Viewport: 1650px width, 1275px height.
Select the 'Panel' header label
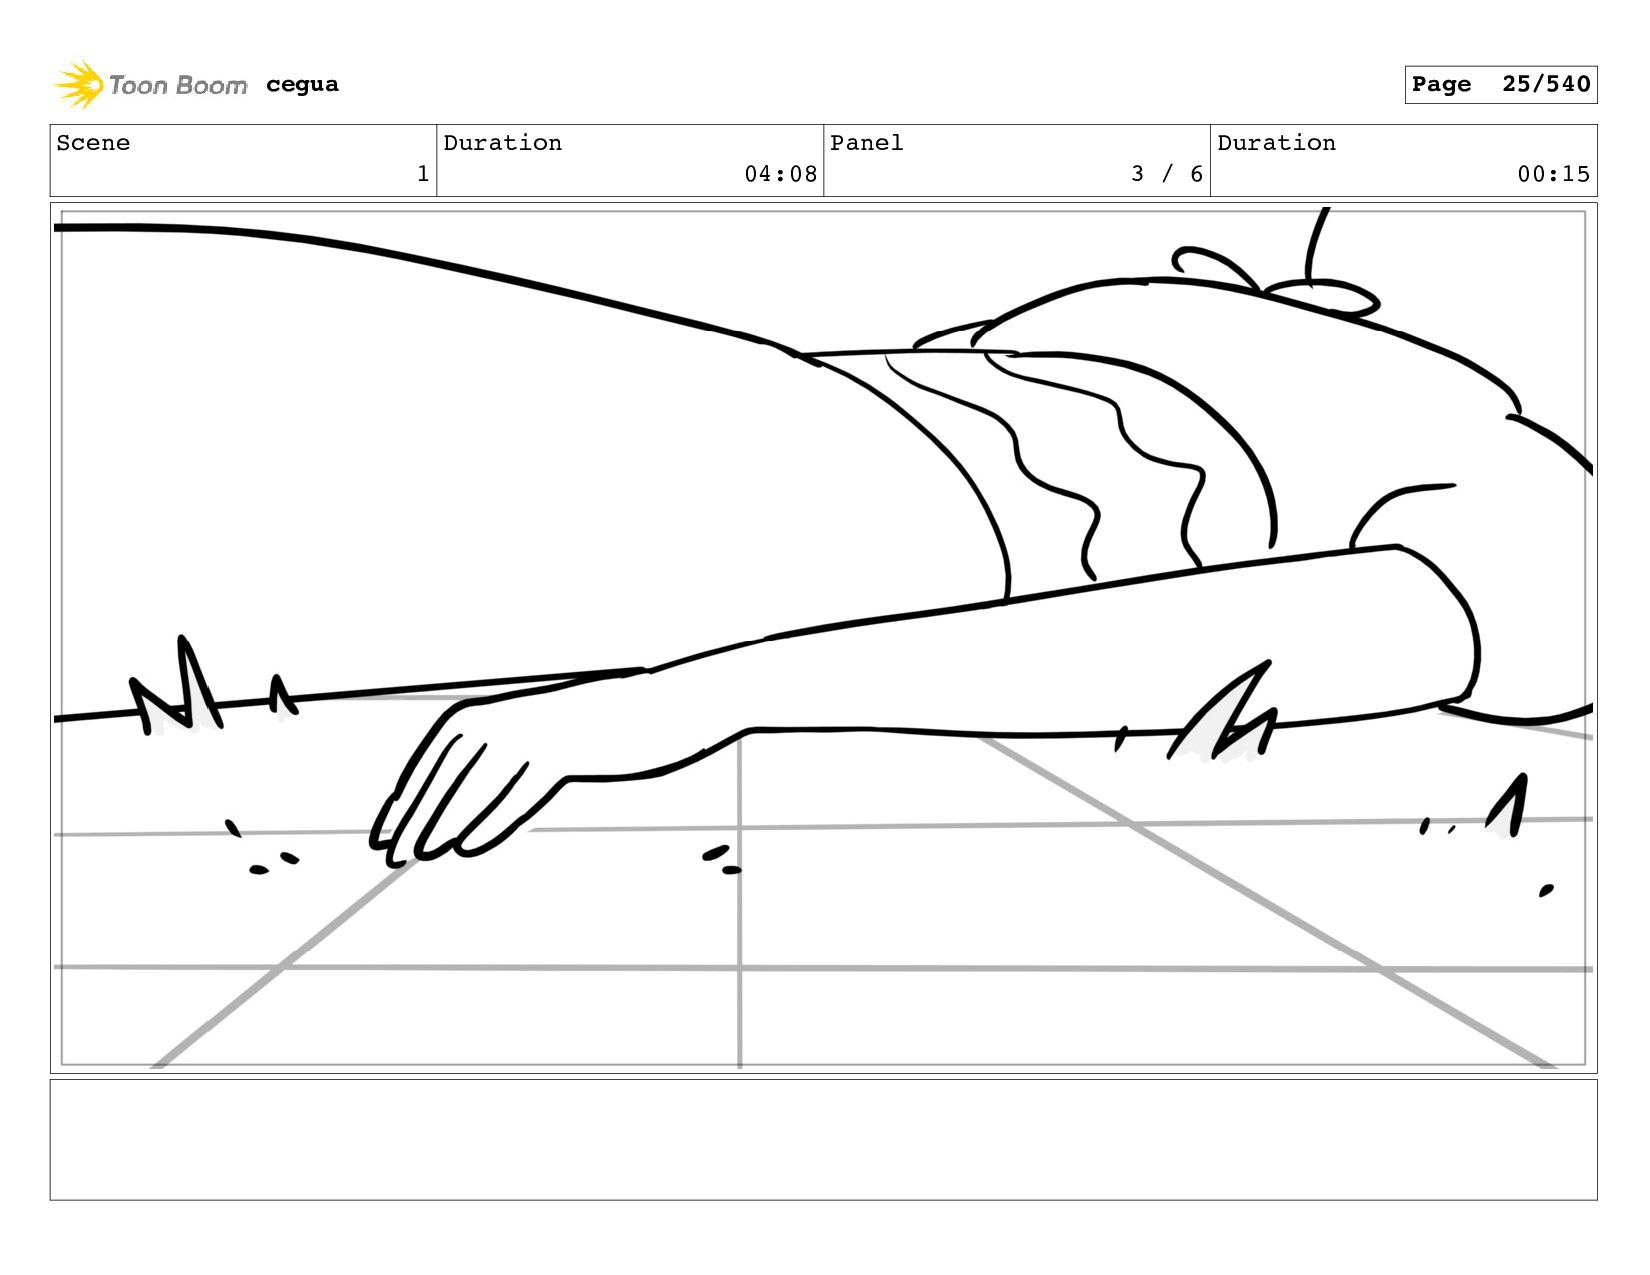pyautogui.click(x=867, y=143)
